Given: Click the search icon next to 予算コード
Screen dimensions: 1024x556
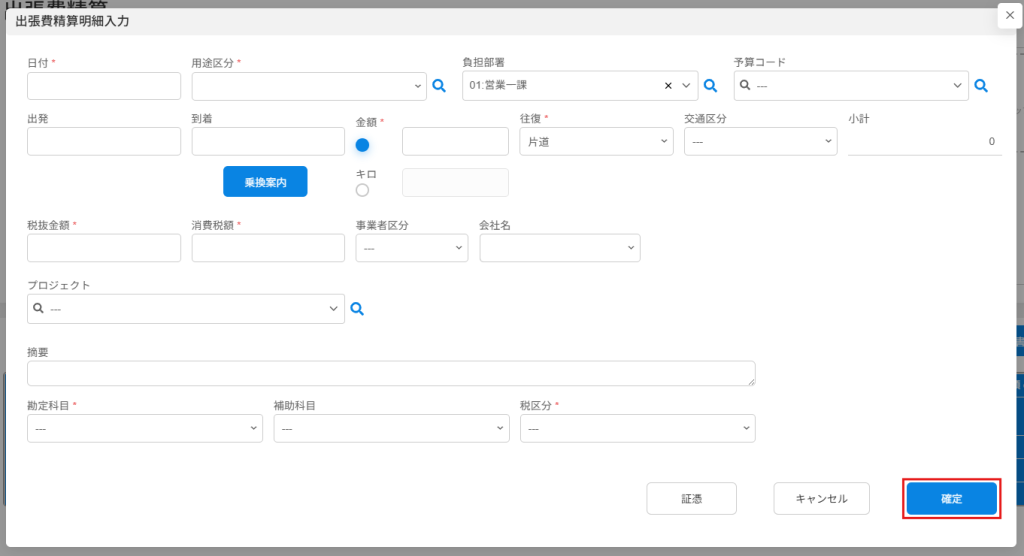Looking at the screenshot, I should (981, 86).
